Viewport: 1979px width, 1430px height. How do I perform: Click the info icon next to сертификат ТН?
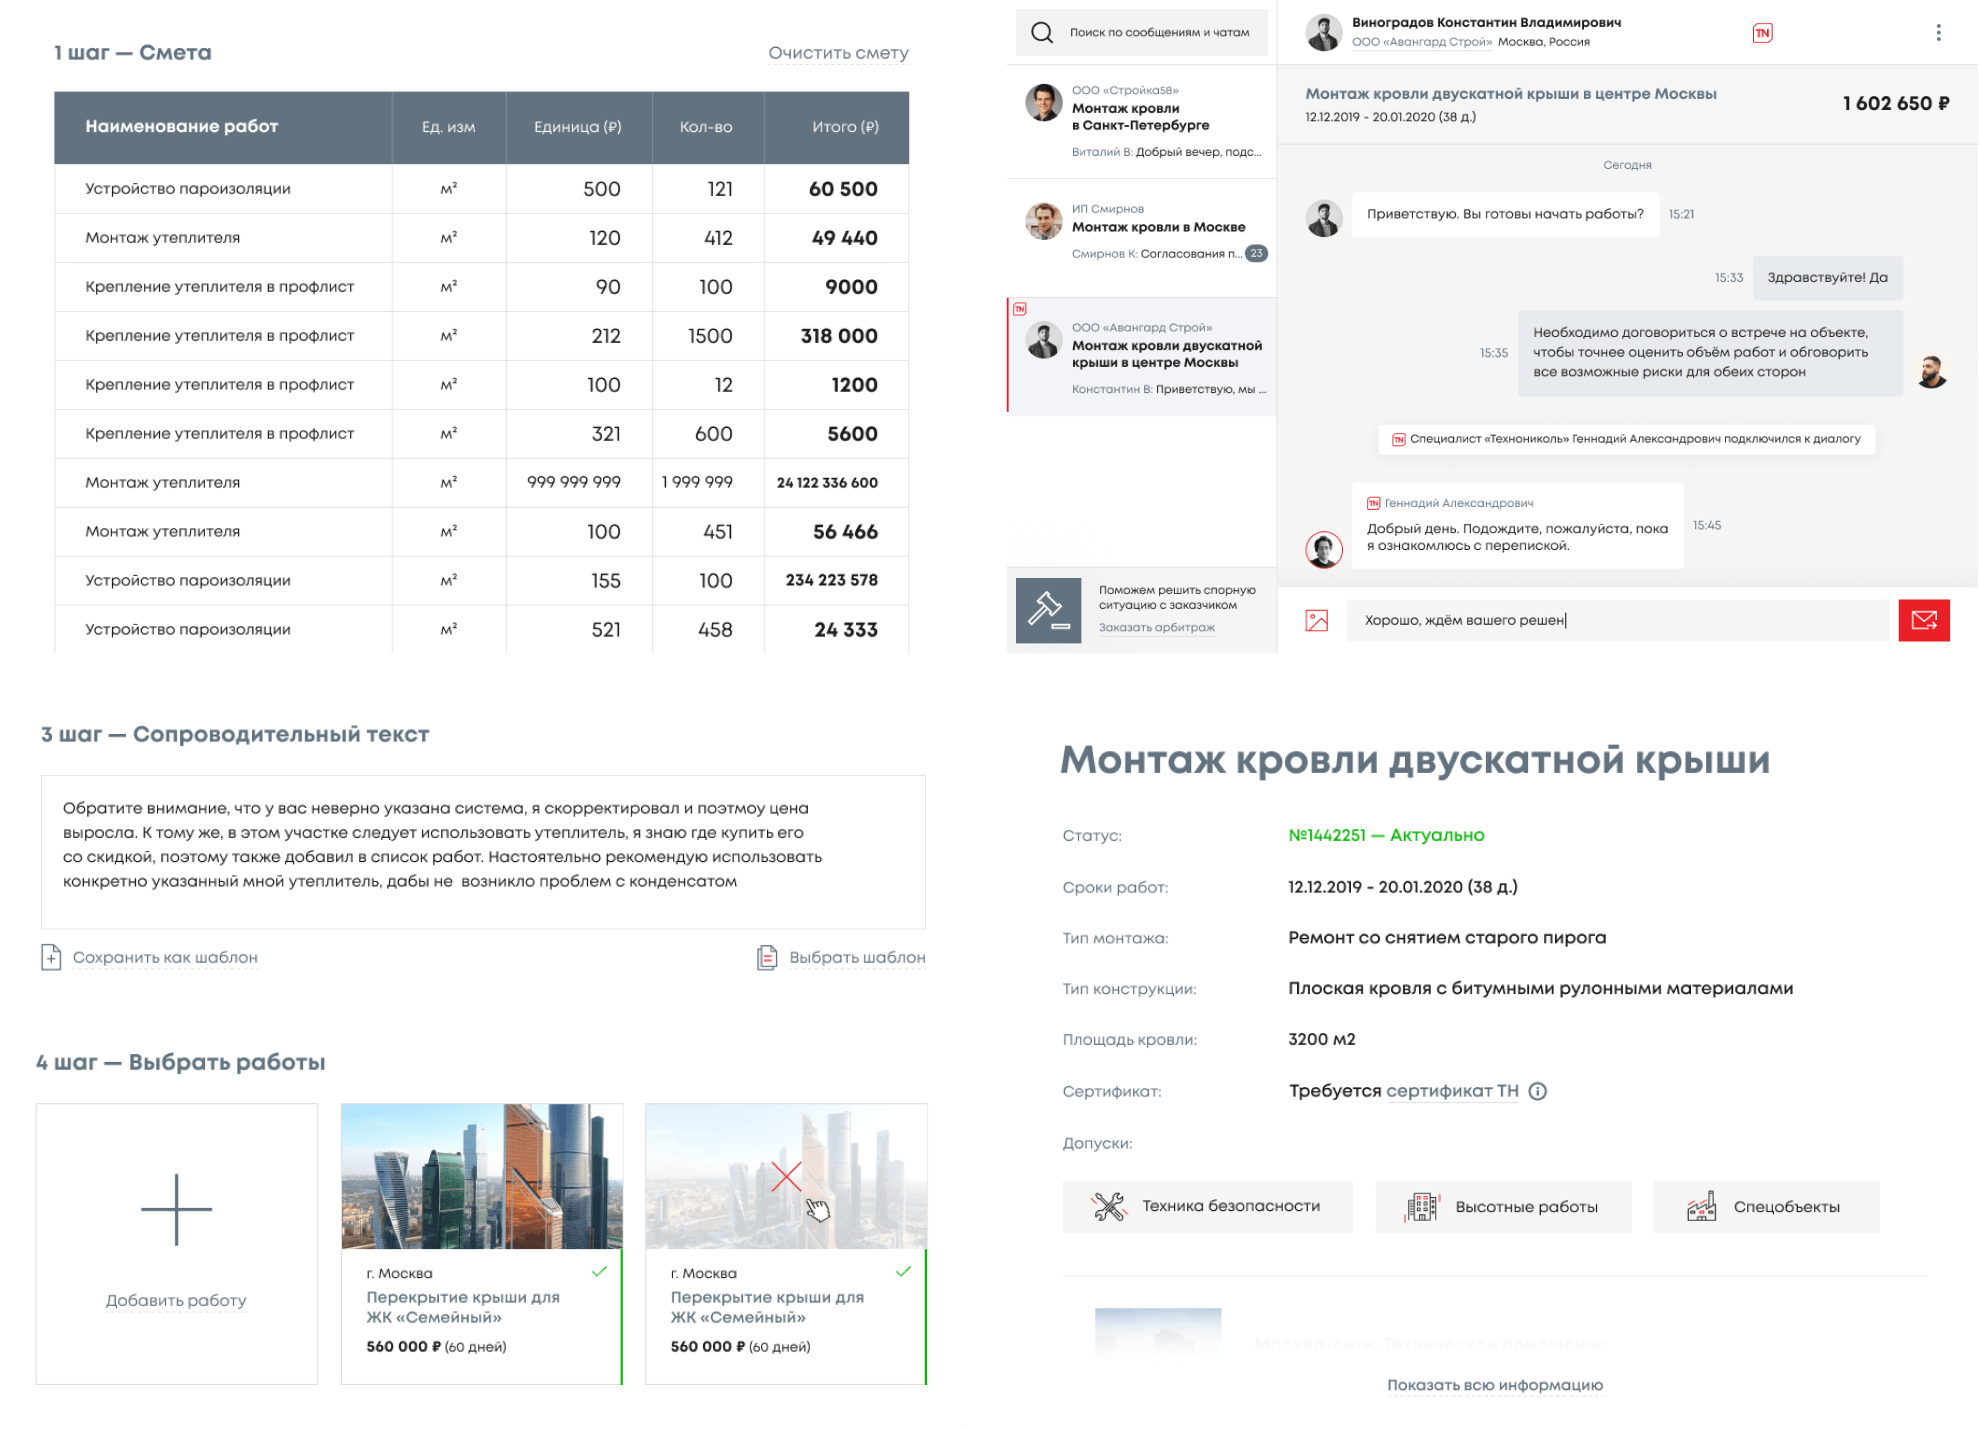(x=1538, y=1091)
